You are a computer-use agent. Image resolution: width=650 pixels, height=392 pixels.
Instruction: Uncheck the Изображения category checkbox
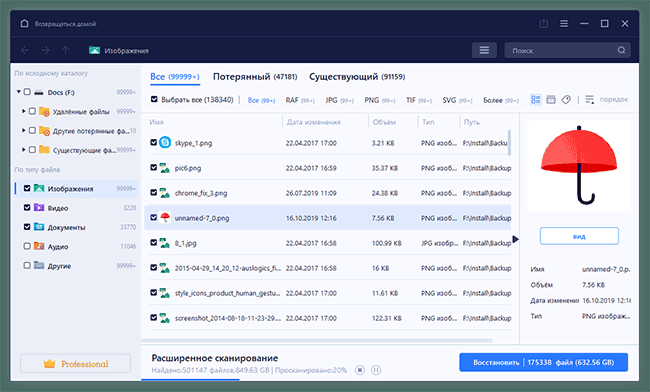[27, 188]
